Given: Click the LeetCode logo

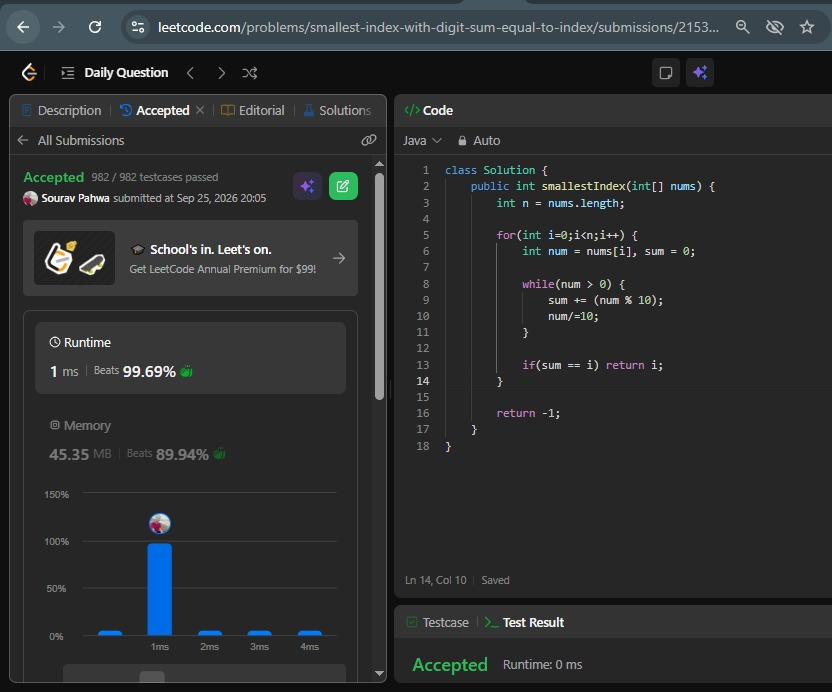Looking at the screenshot, I should coord(29,73).
